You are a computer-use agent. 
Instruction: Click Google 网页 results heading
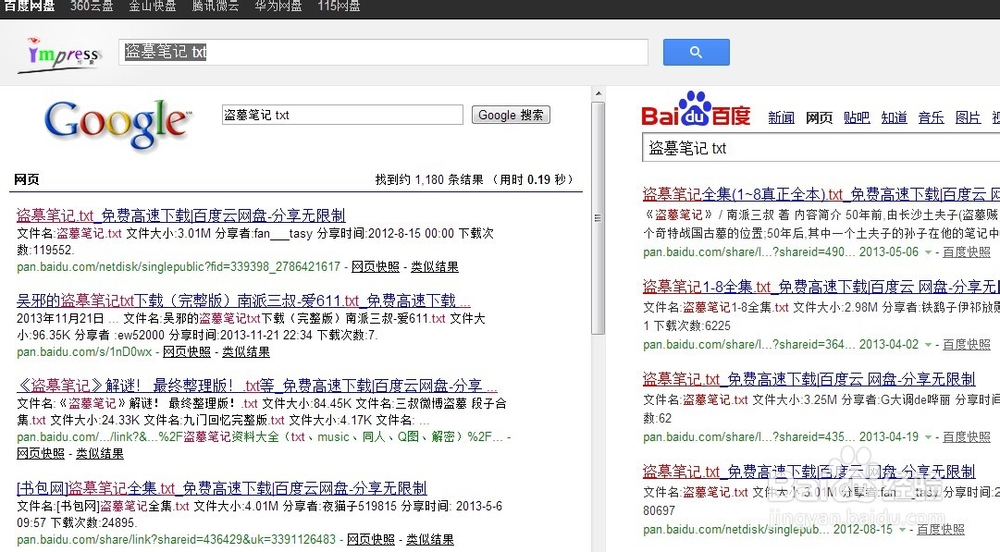pos(27,180)
